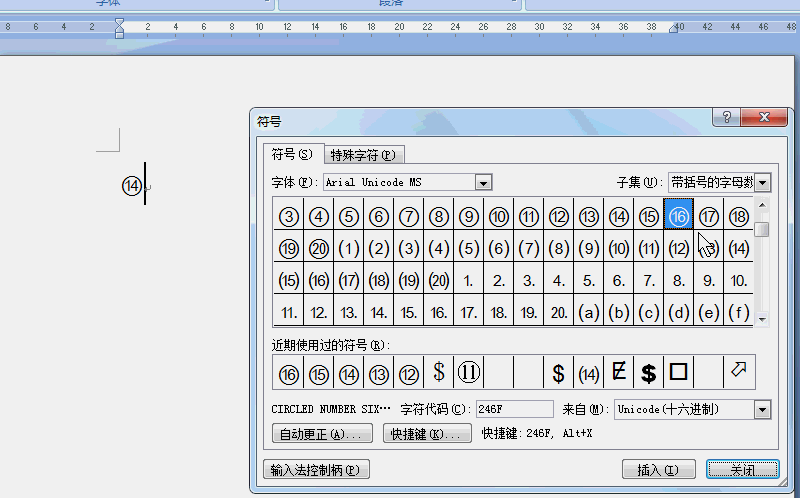Screen dimensions: 800x498
Task: Select parenthesized (20) symbol
Action: click(439, 281)
